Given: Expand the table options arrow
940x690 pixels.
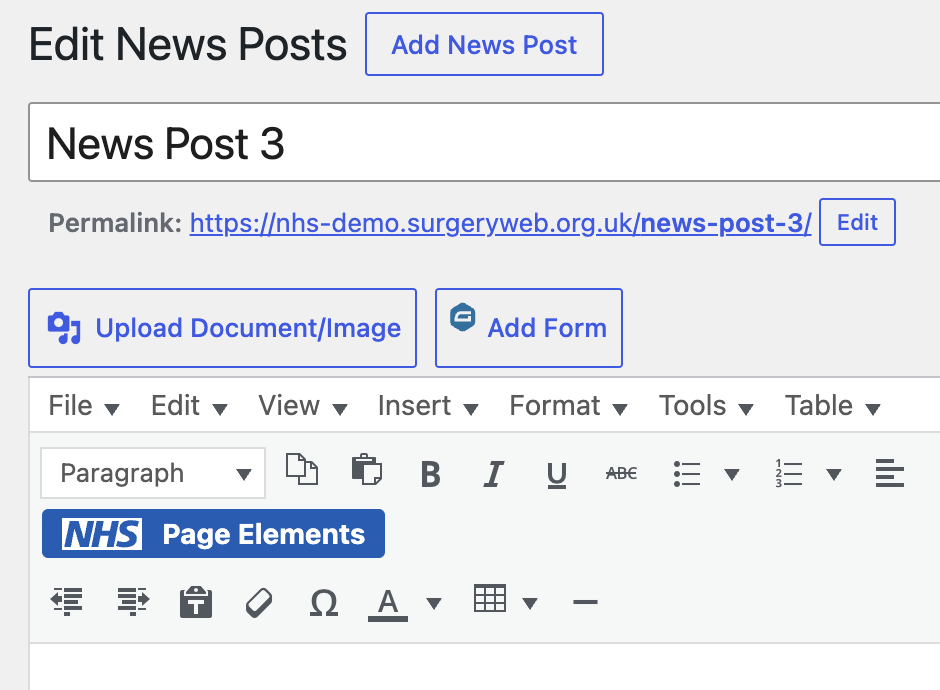Looking at the screenshot, I should (x=529, y=603).
